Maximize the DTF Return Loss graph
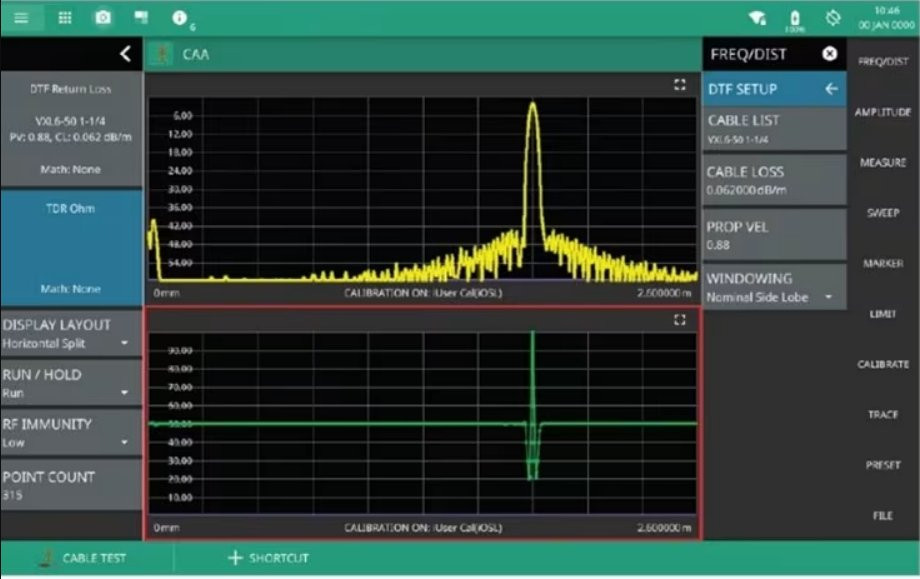Viewport: 920px width, 579px height. pyautogui.click(x=679, y=85)
